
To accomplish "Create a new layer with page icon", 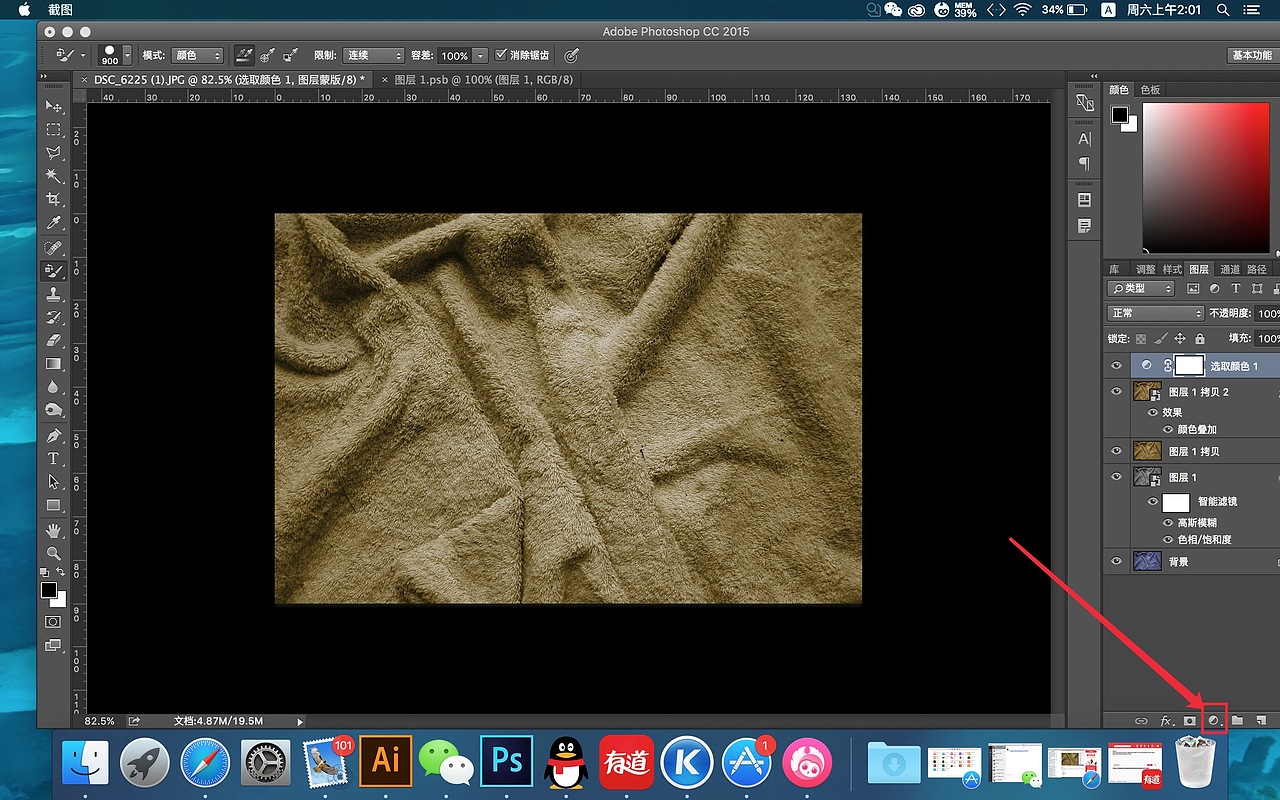I will click(1261, 720).
